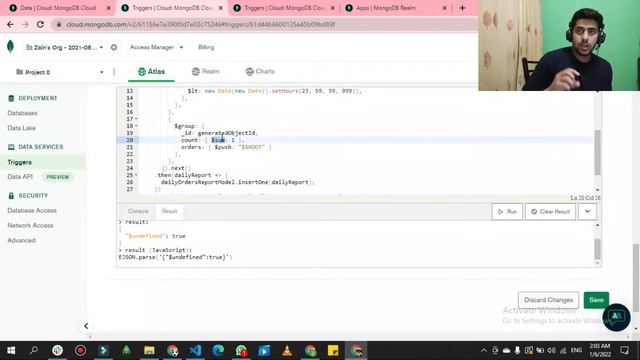The width and height of the screenshot is (640, 360).
Task: Click the ENG language indicator in the tray
Action: tap(576, 350)
